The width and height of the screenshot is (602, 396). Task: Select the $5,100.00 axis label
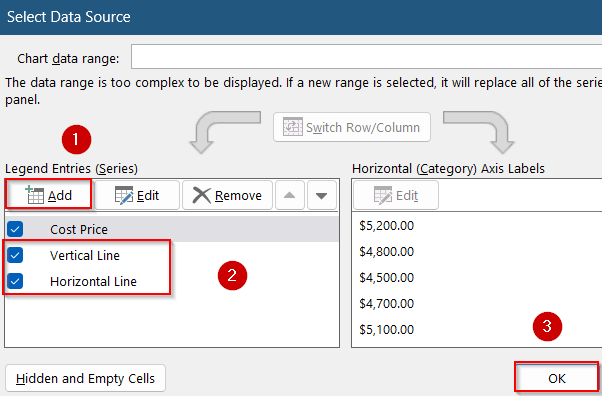point(386,330)
